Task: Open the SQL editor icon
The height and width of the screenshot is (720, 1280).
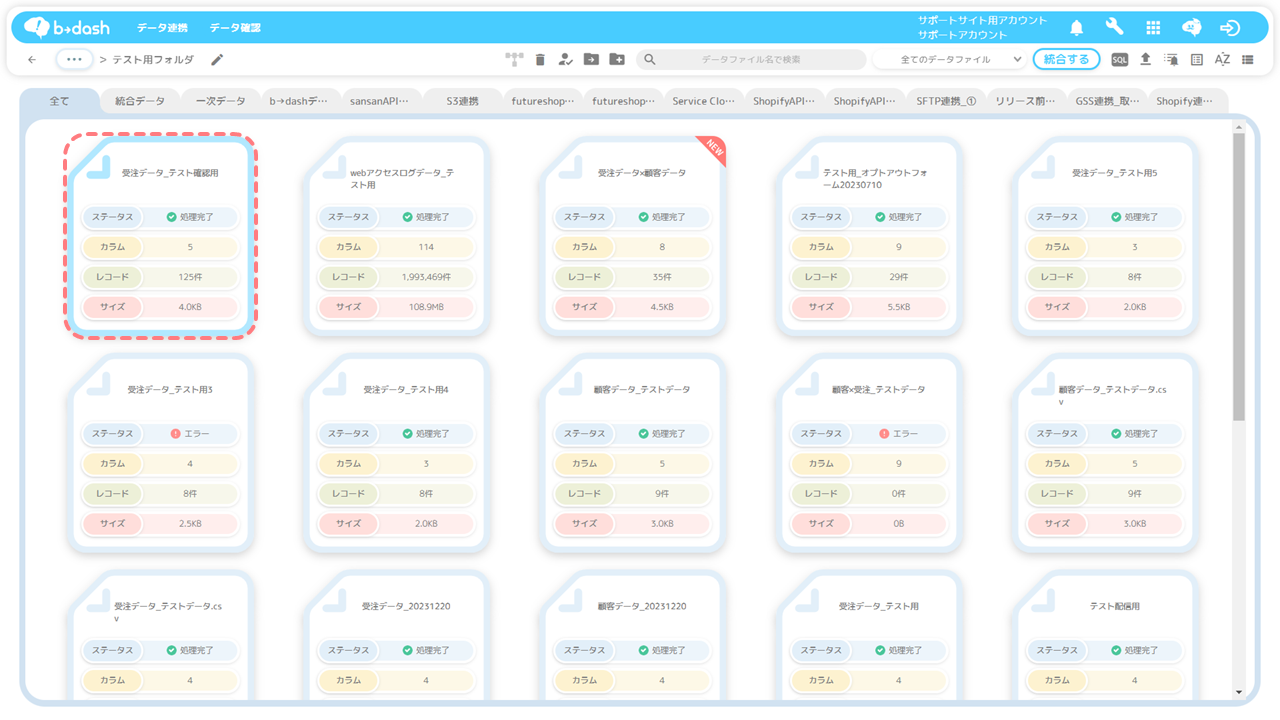Action: [1120, 60]
